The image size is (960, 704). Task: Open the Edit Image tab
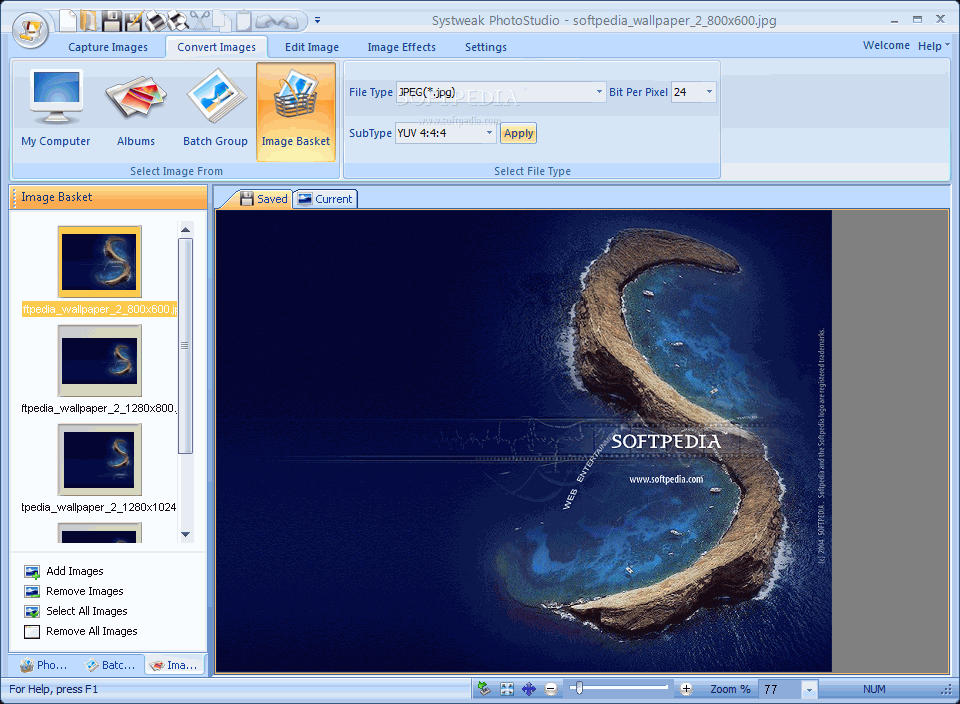pos(312,47)
